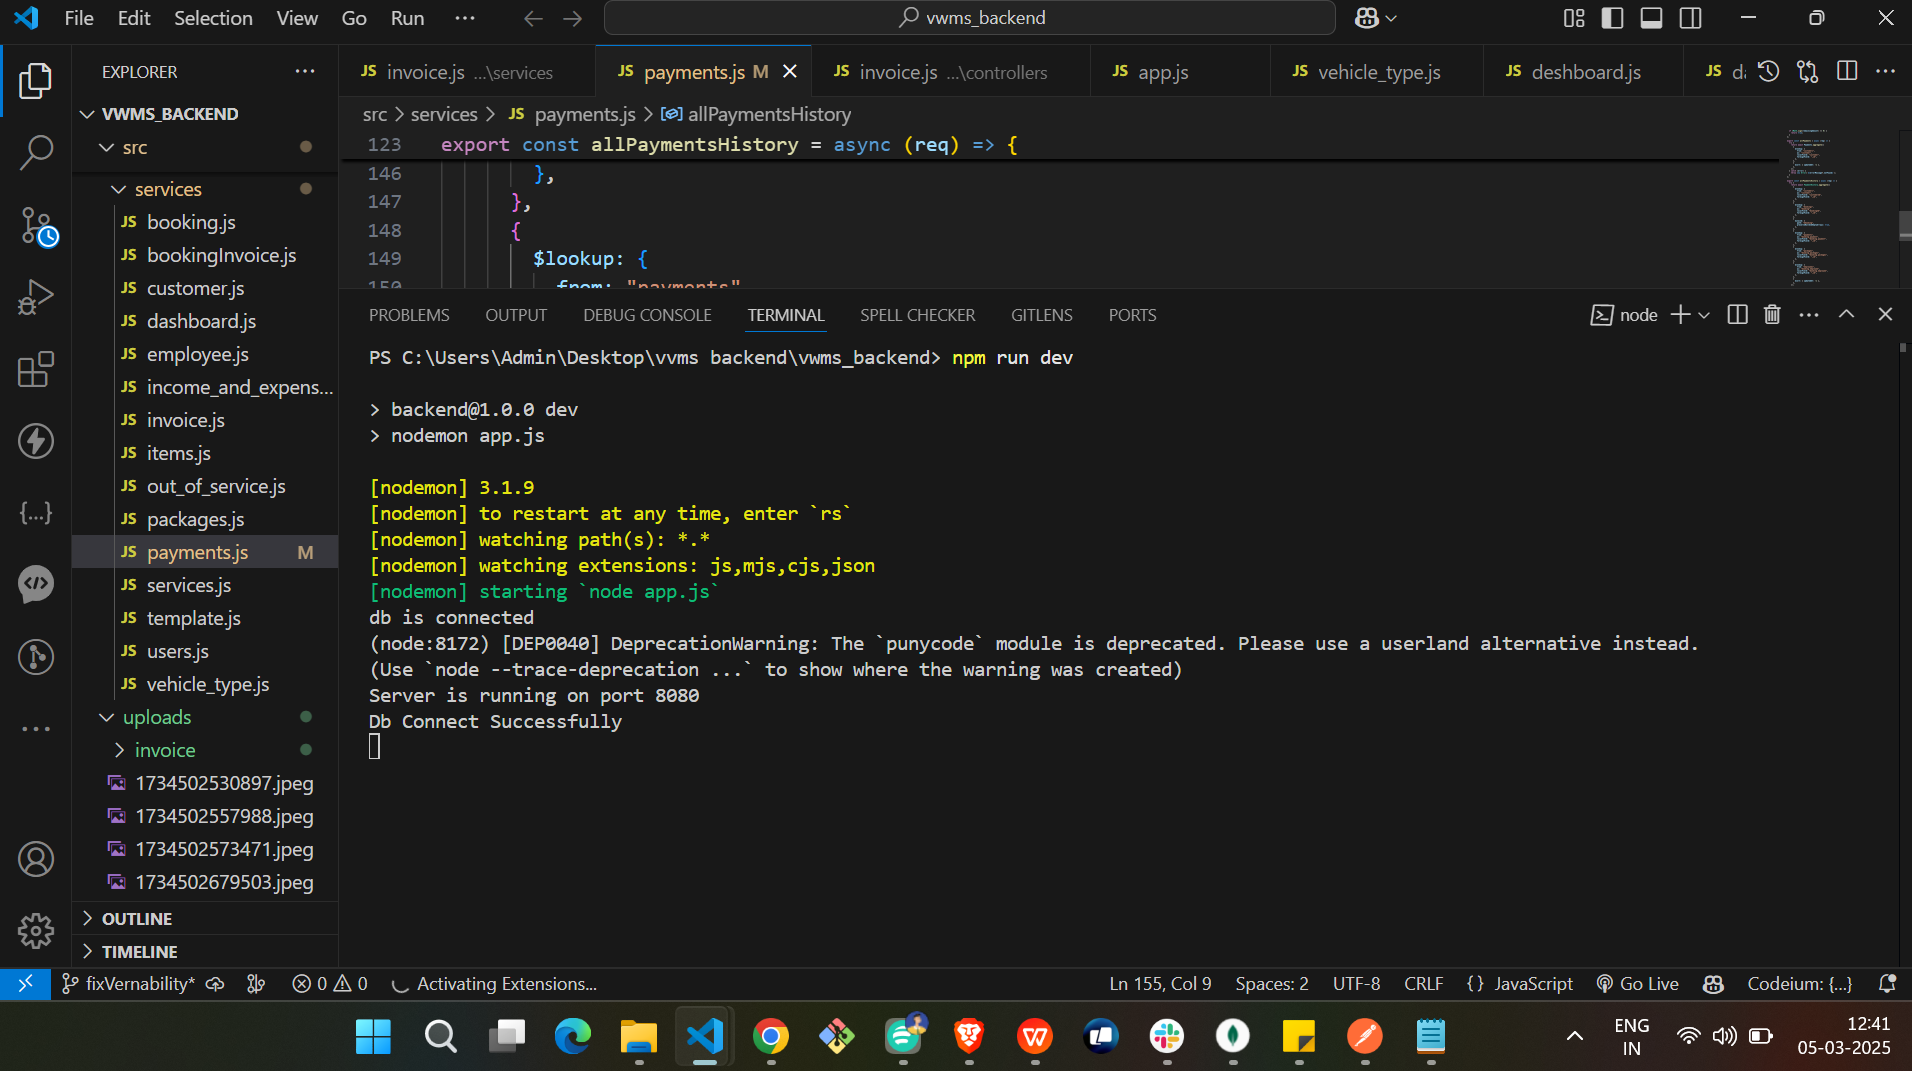Toggle the bottom Panel layout button
The width and height of the screenshot is (1912, 1071).
[1651, 18]
